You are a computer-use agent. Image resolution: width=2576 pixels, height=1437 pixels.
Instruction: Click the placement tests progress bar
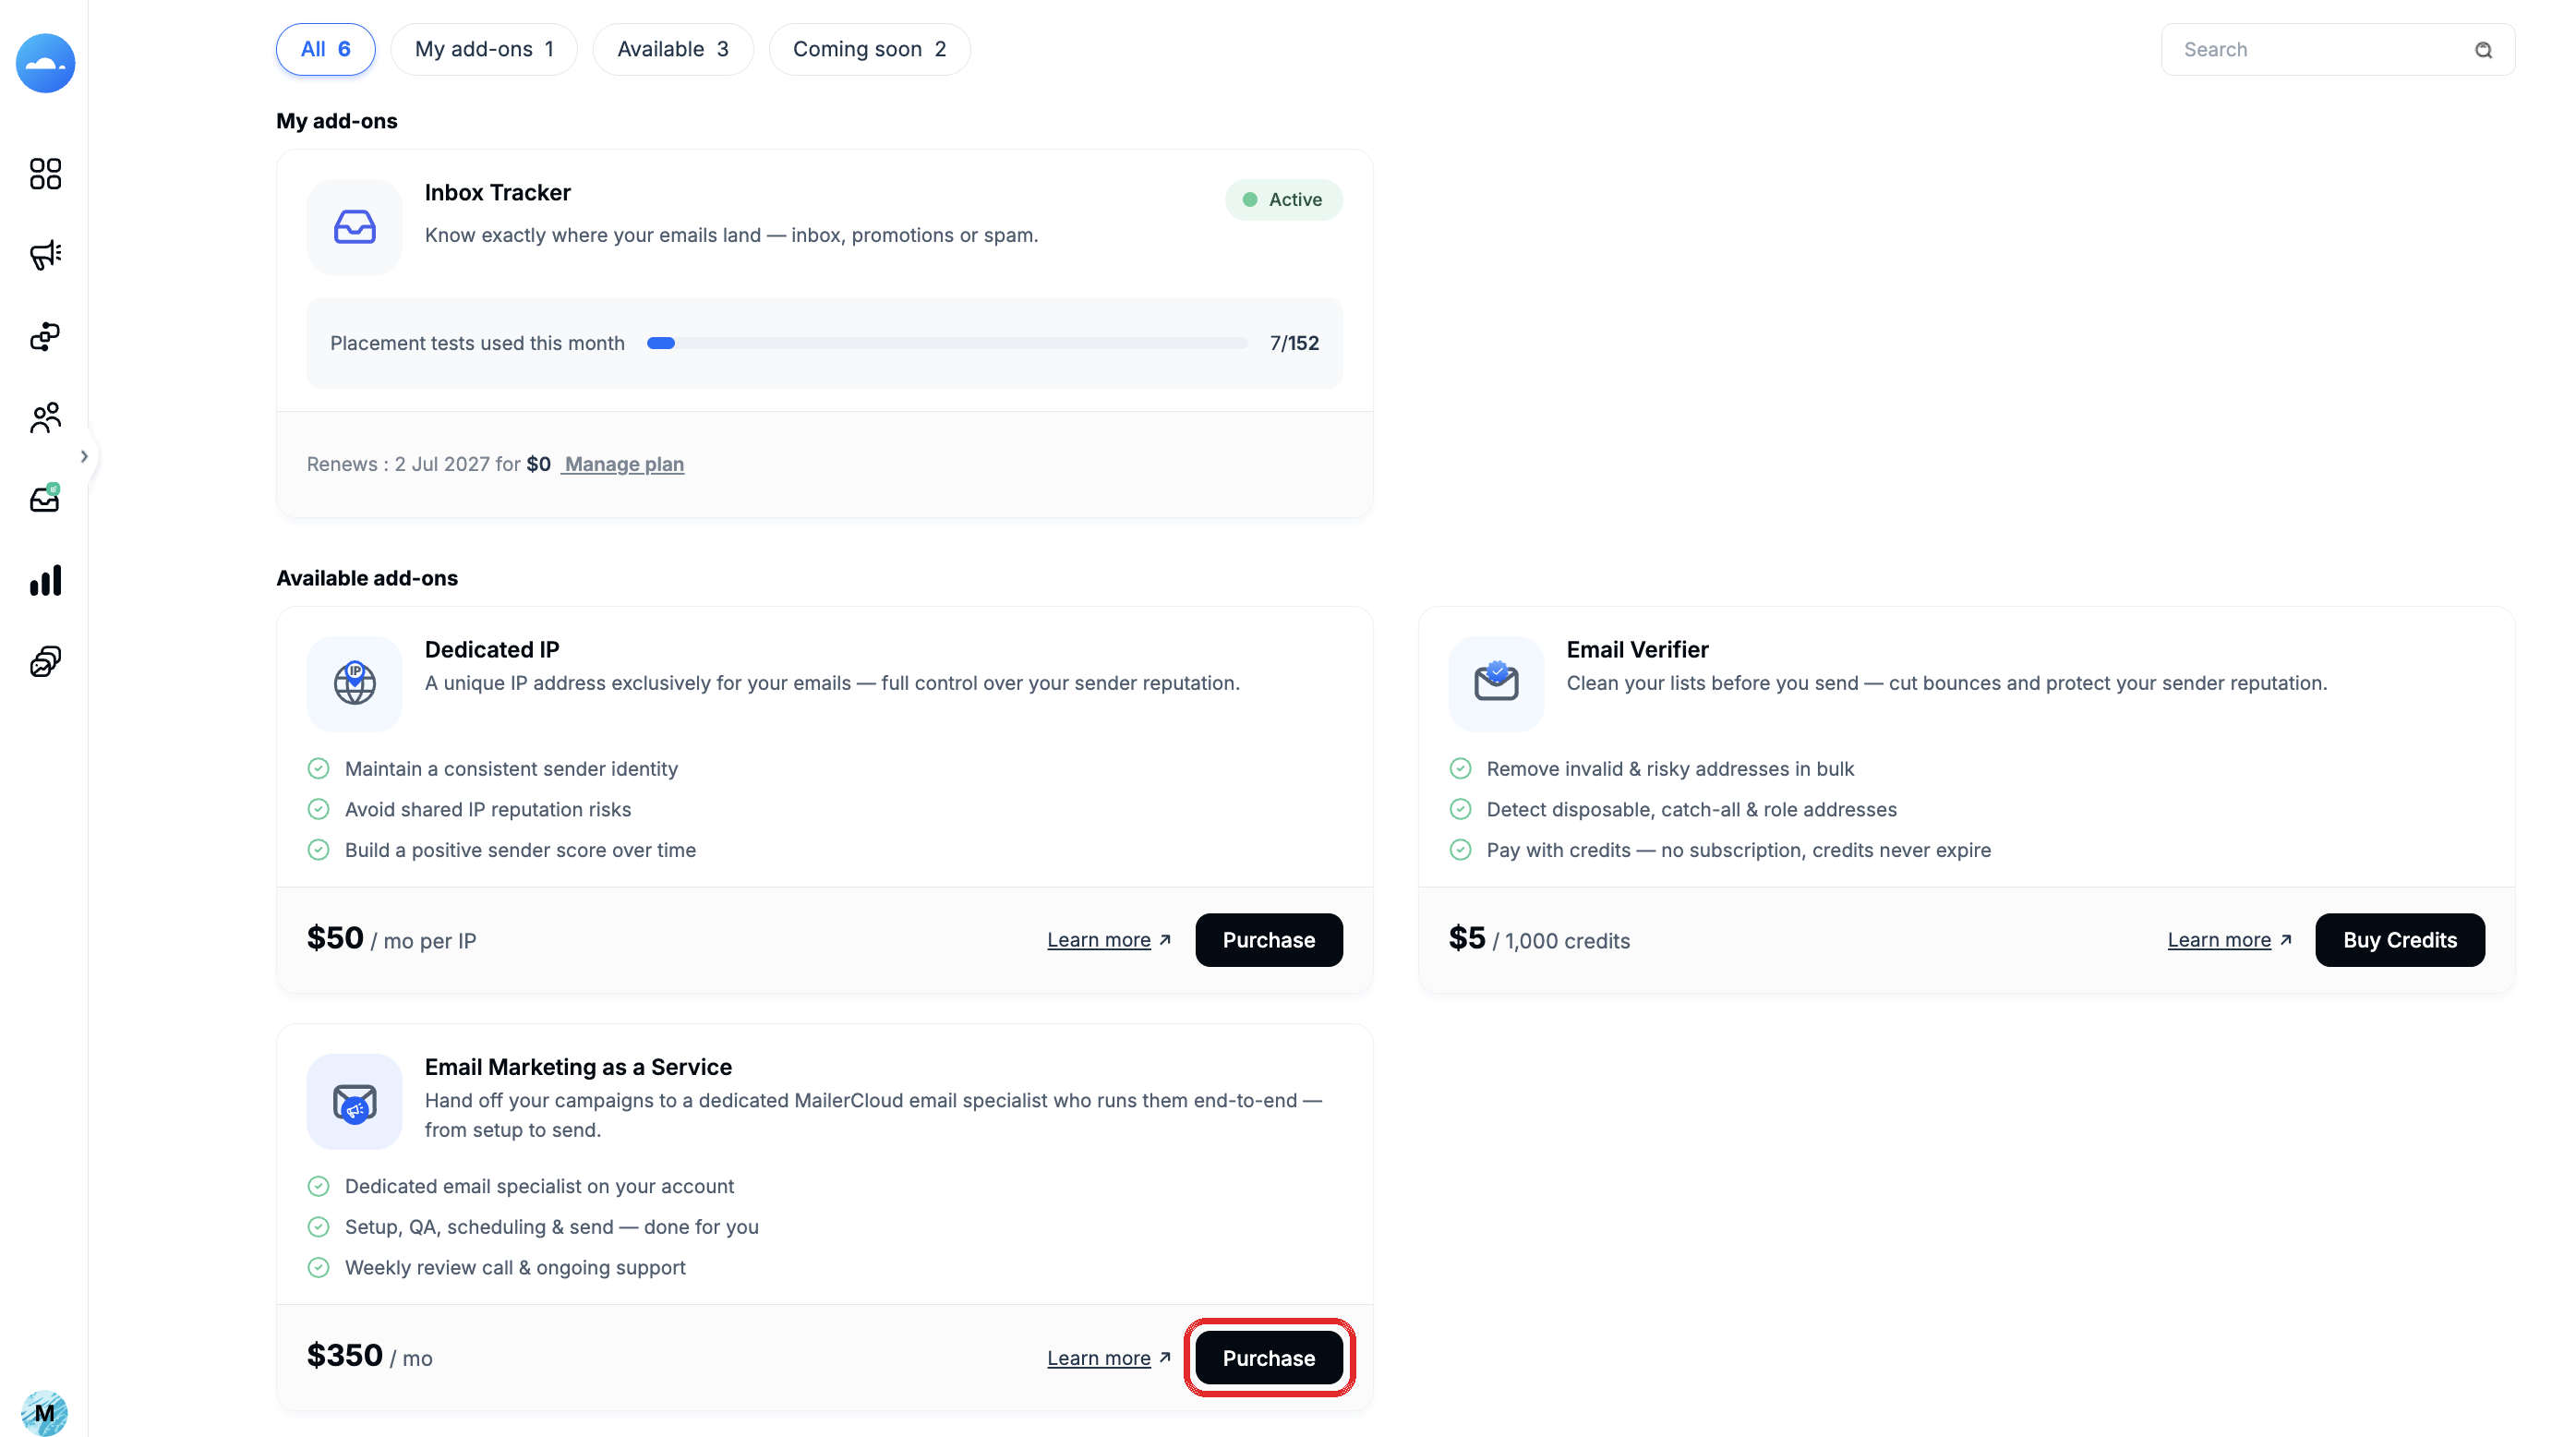(x=947, y=343)
